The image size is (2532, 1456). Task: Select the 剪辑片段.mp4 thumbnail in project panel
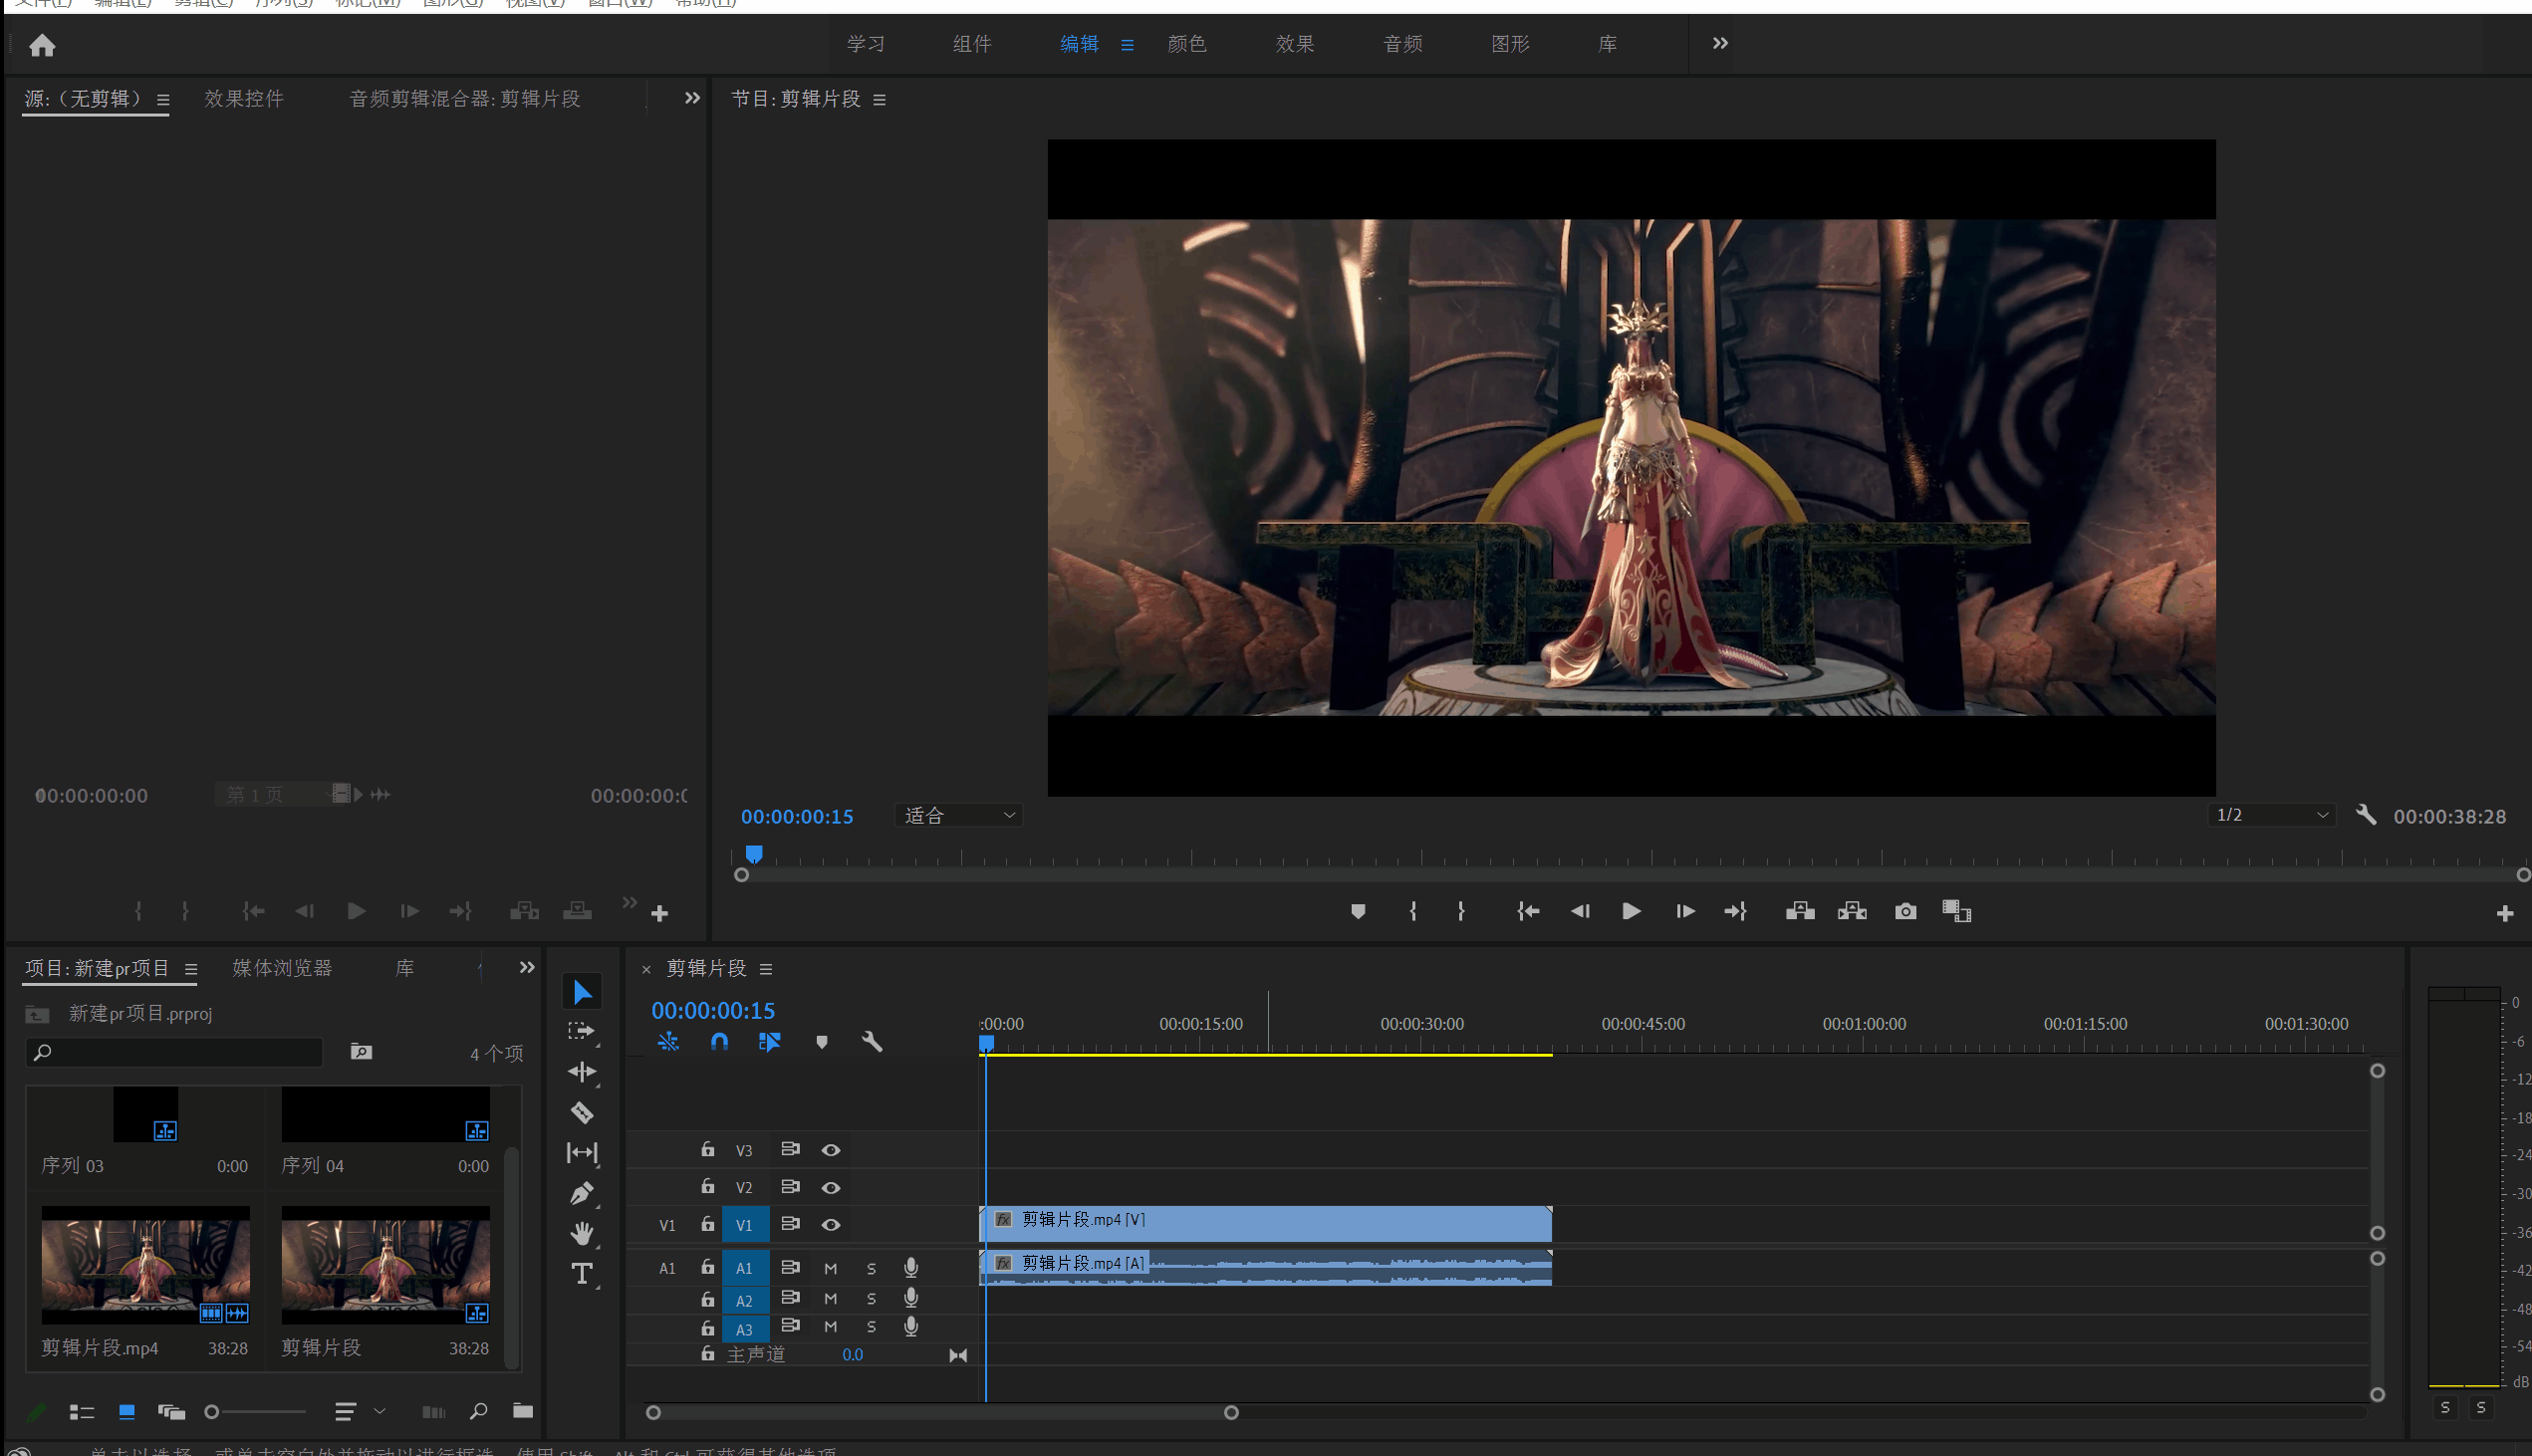(x=146, y=1264)
